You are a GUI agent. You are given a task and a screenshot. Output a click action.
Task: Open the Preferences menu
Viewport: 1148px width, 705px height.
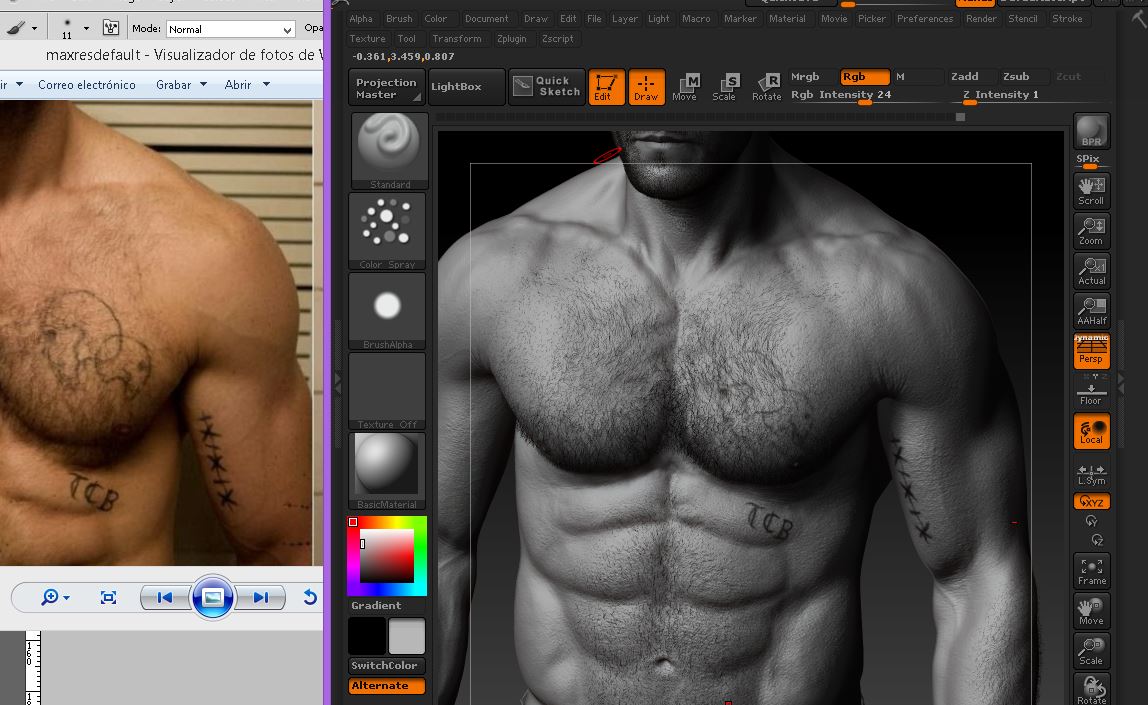click(925, 19)
